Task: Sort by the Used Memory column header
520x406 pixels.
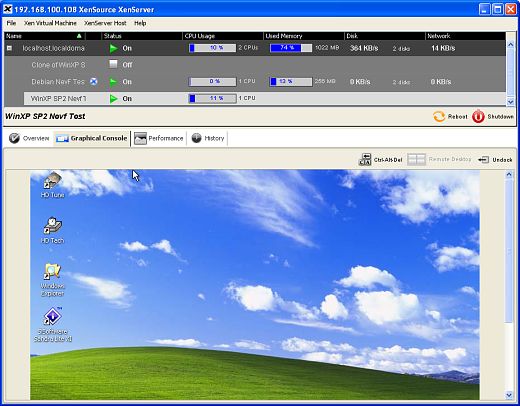Action: click(x=304, y=36)
